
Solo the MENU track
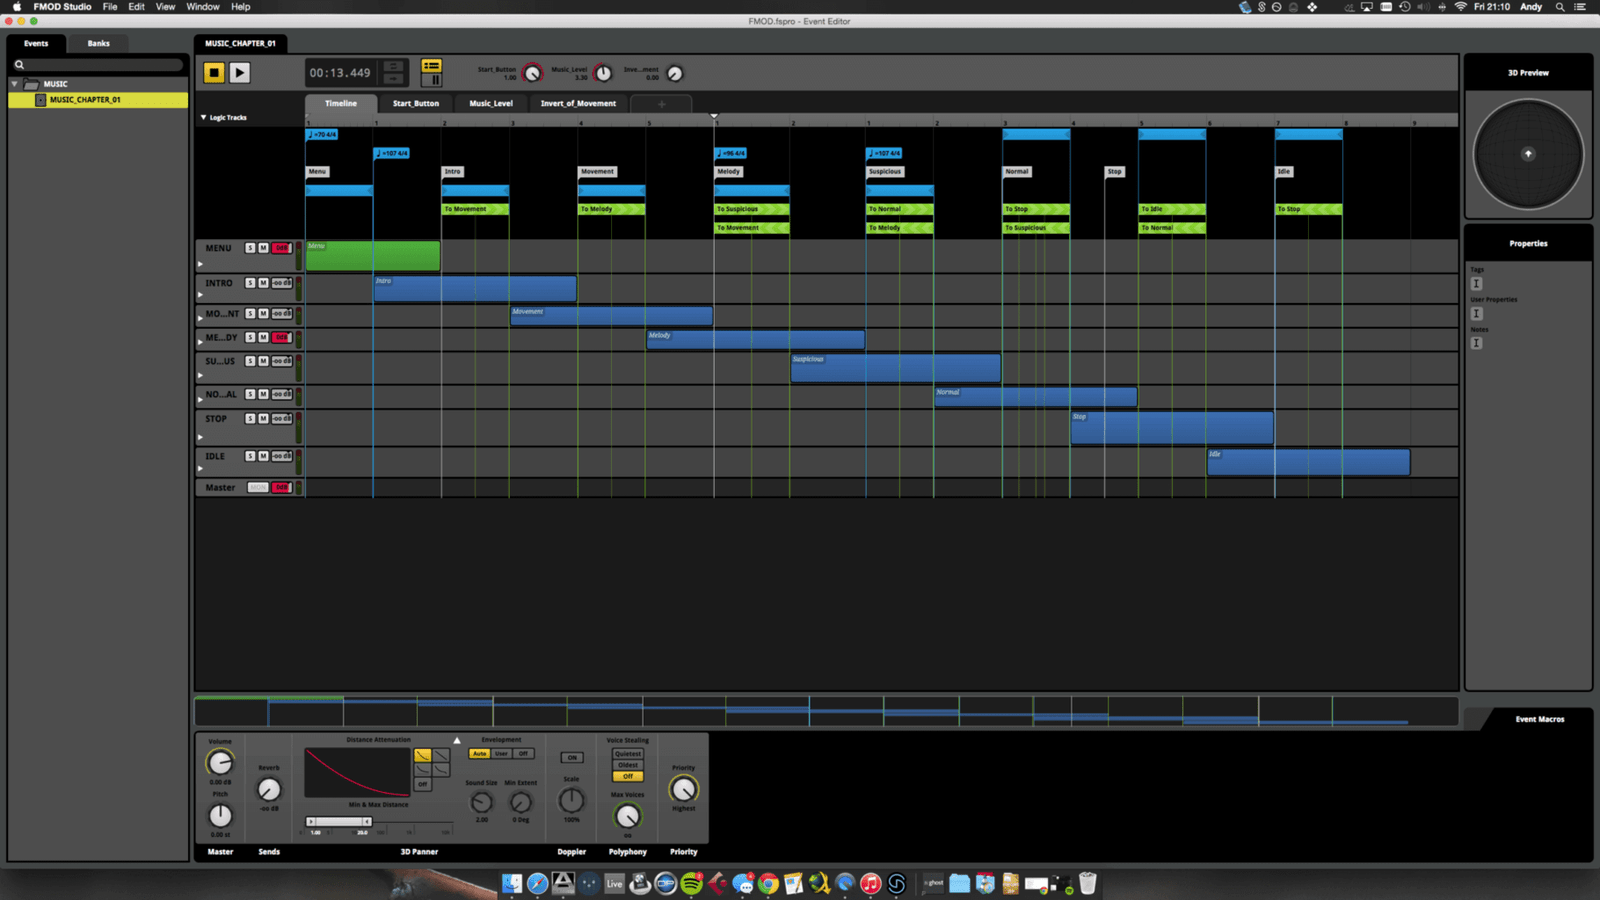pyautogui.click(x=250, y=248)
